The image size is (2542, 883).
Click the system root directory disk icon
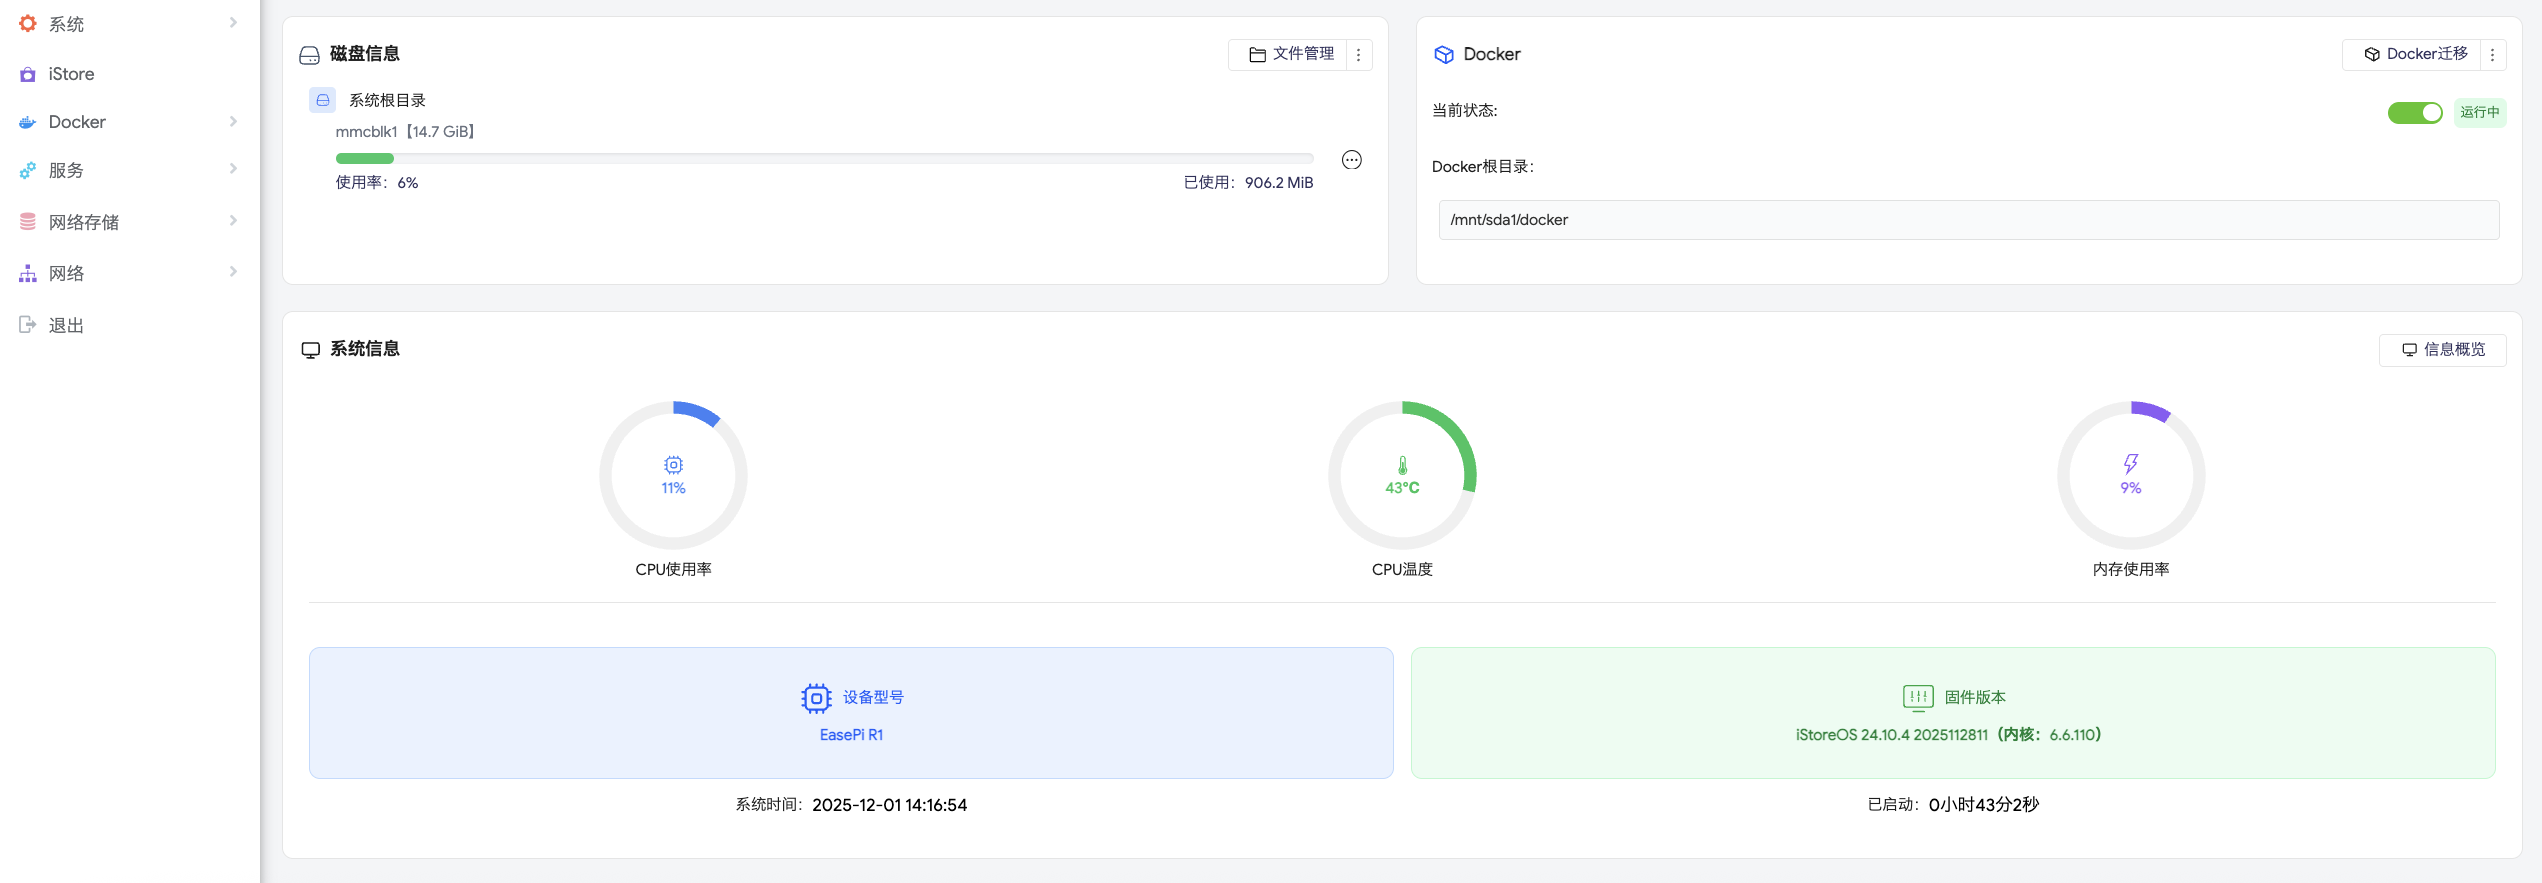click(323, 100)
